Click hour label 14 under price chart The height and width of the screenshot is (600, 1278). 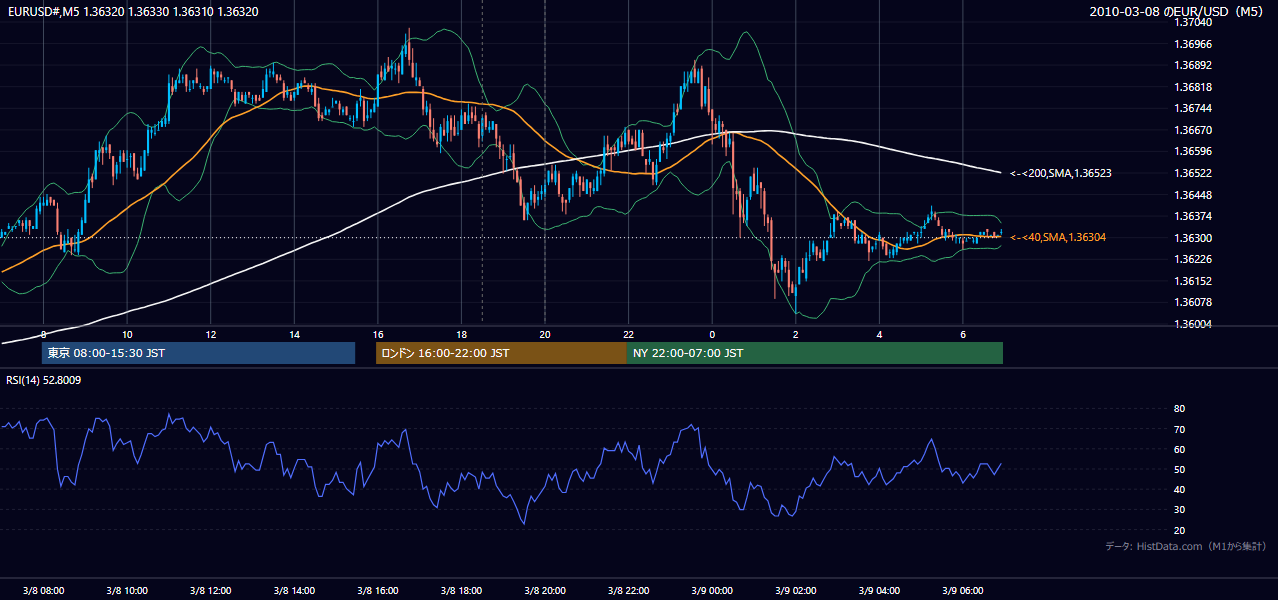(294, 334)
